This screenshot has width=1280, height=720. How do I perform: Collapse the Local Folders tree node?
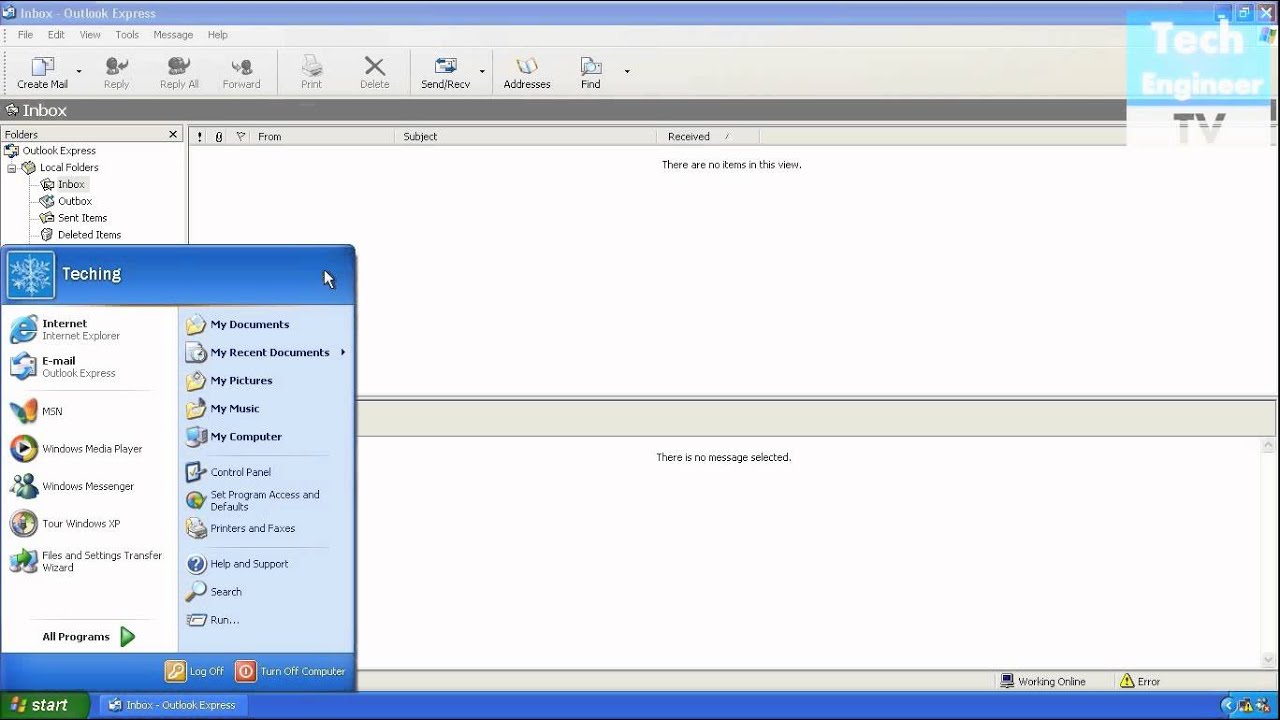click(12, 168)
